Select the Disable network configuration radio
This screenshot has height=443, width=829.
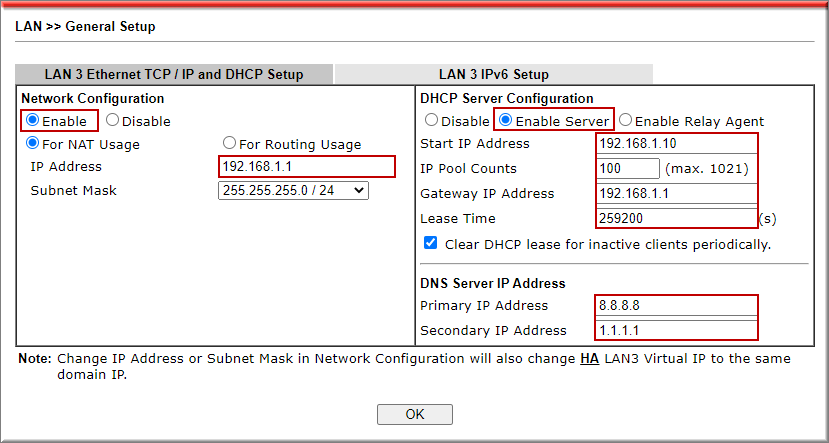click(x=113, y=121)
